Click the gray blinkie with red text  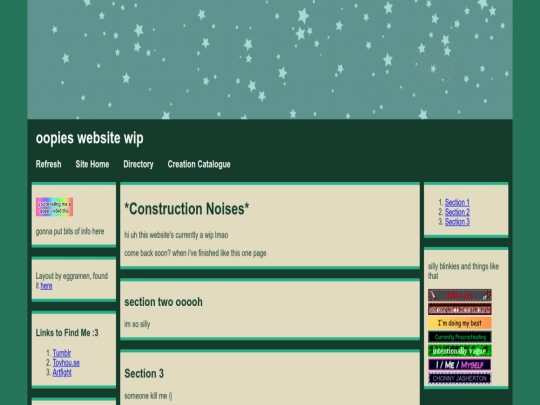(x=459, y=295)
